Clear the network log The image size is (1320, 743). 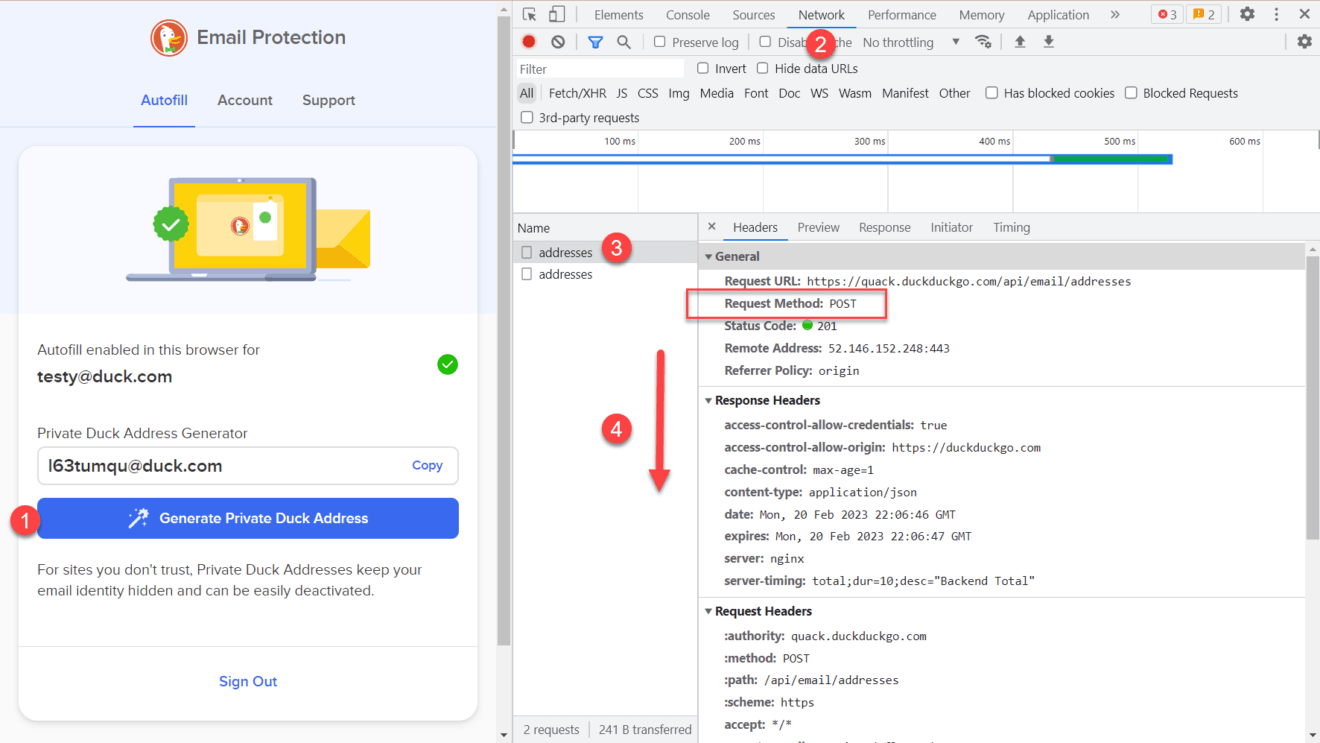tap(558, 42)
